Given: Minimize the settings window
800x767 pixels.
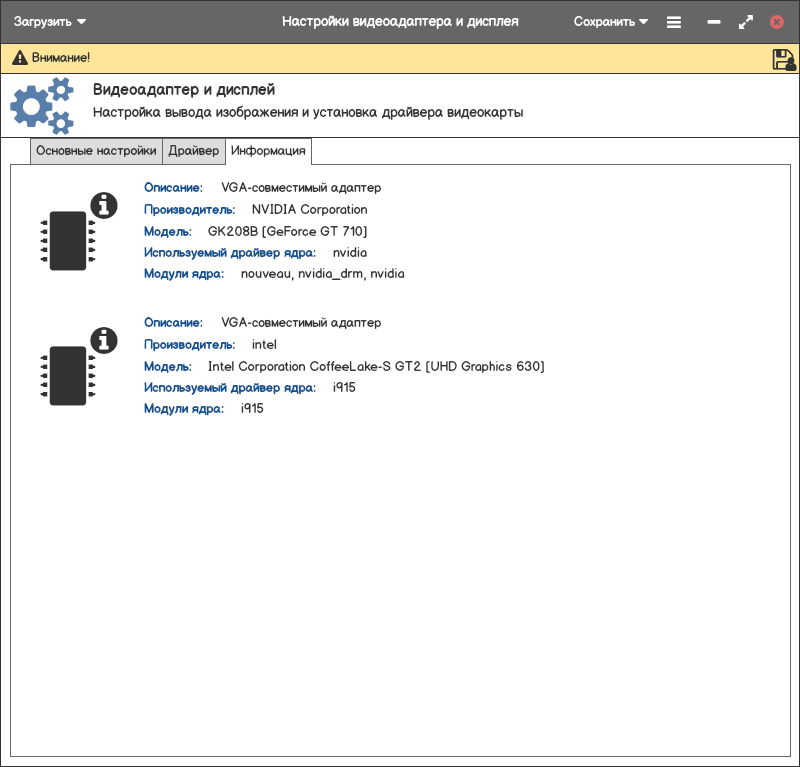Looking at the screenshot, I should pos(713,22).
